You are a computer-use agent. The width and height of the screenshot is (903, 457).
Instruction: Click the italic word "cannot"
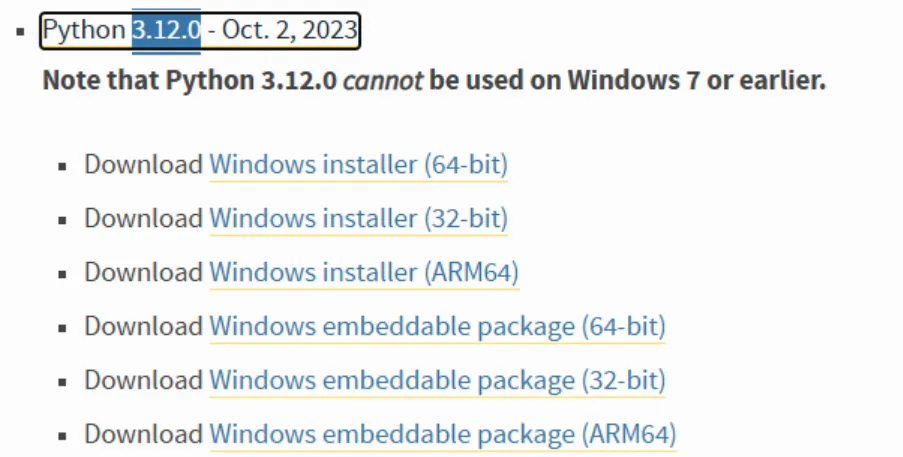pos(383,80)
